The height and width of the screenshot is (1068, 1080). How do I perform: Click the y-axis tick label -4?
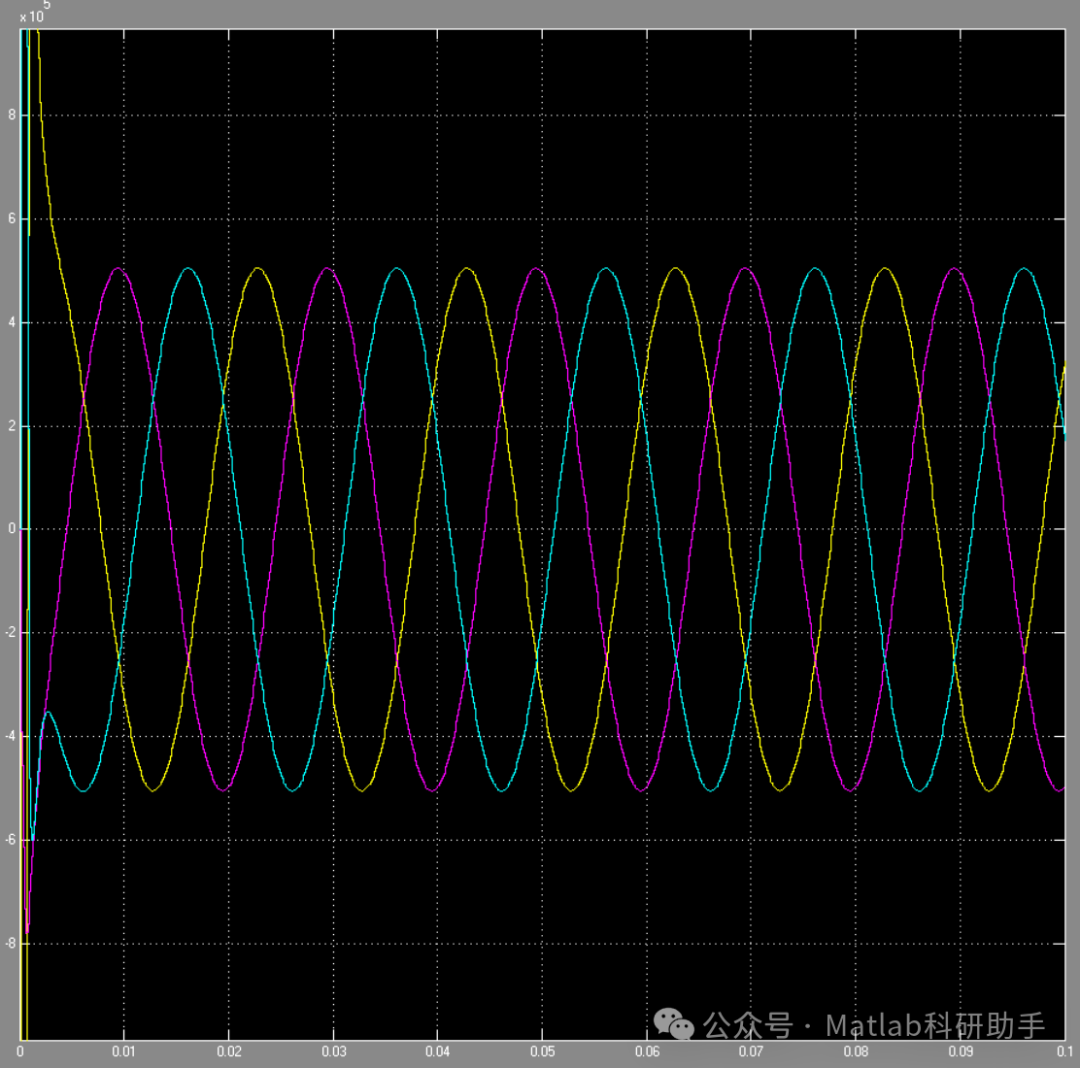pyautogui.click(x=10, y=736)
